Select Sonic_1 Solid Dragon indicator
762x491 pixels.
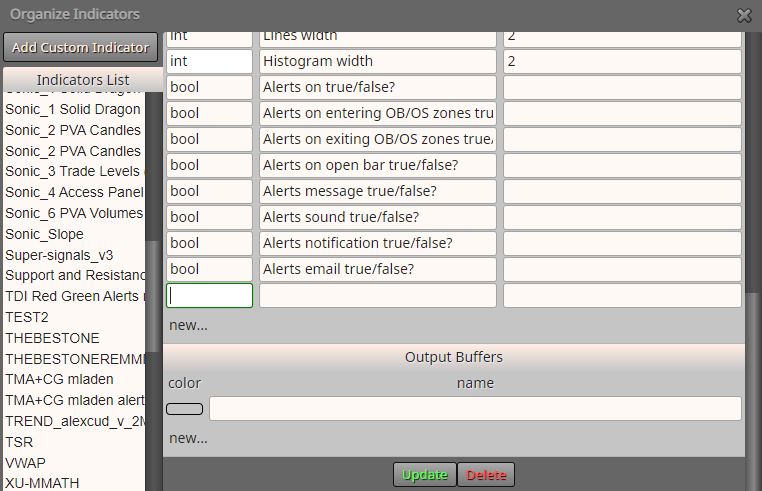pyautogui.click(x=73, y=109)
